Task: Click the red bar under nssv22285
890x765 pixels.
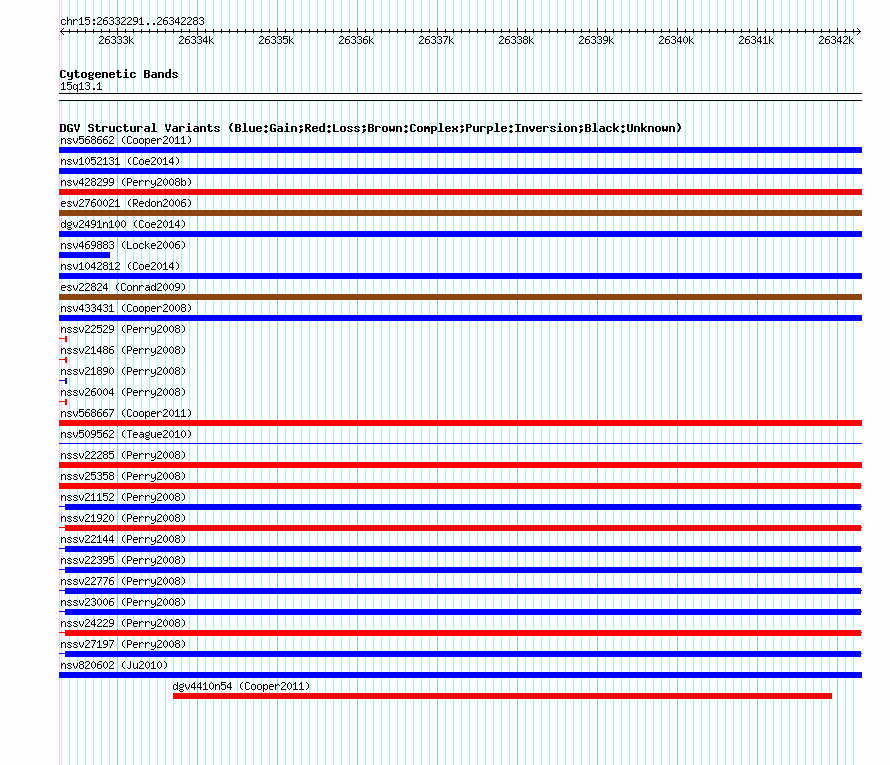Action: (x=460, y=465)
